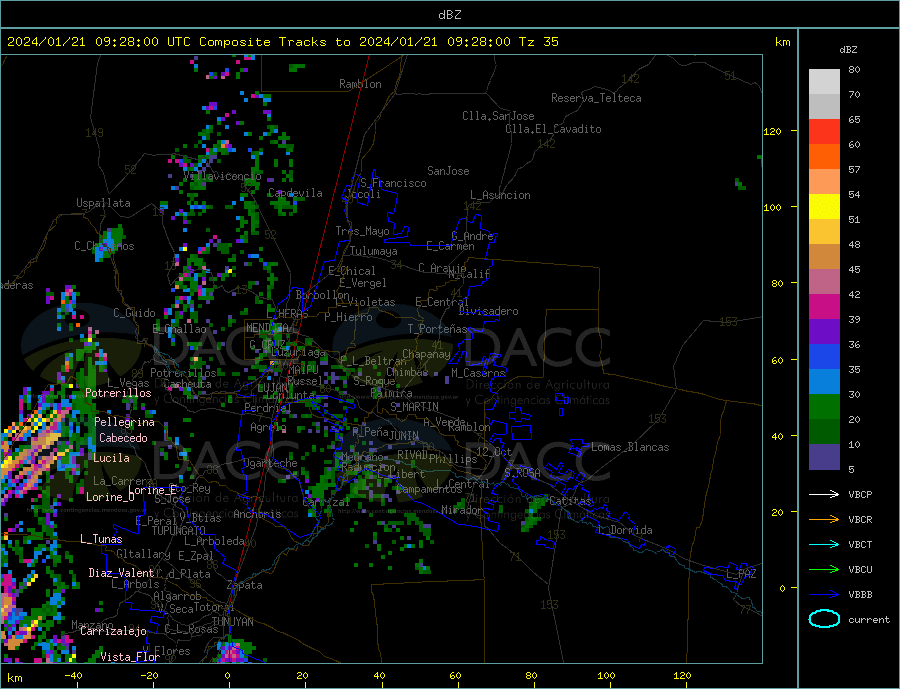This screenshot has height=689, width=900.
Task: Pick the purple swatch next to 39
Action: click(824, 331)
